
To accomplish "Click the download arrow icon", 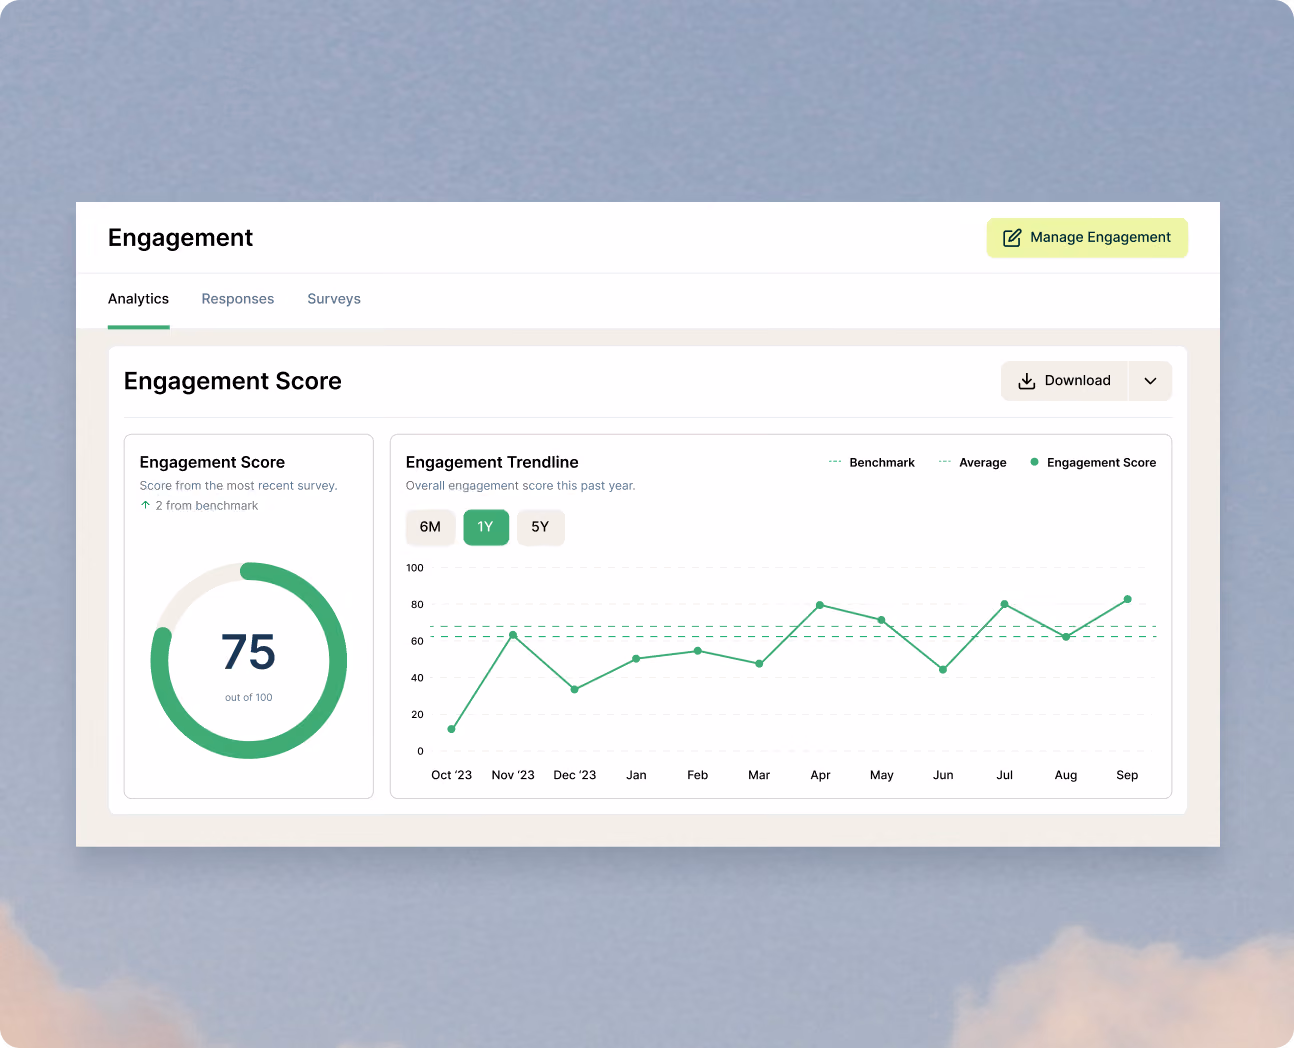I will click(1026, 381).
